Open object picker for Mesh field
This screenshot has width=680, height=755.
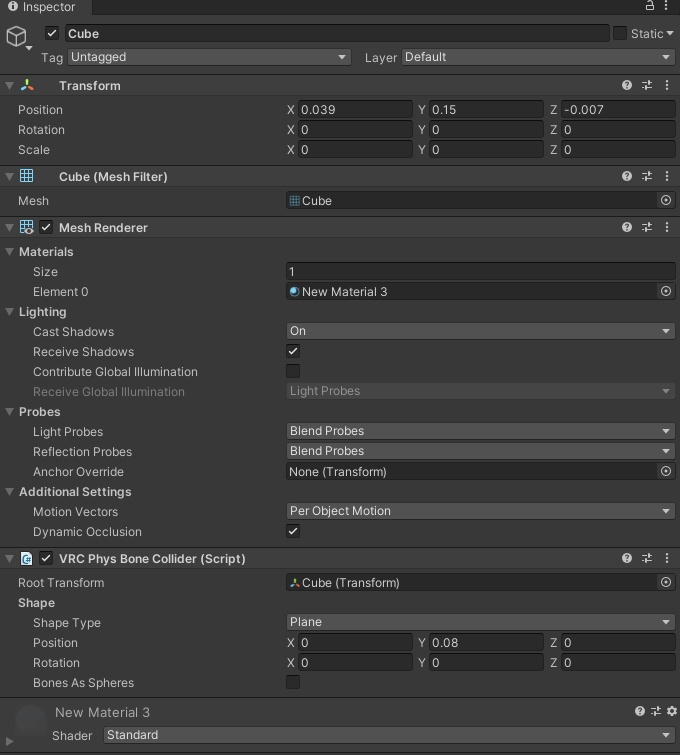click(666, 200)
